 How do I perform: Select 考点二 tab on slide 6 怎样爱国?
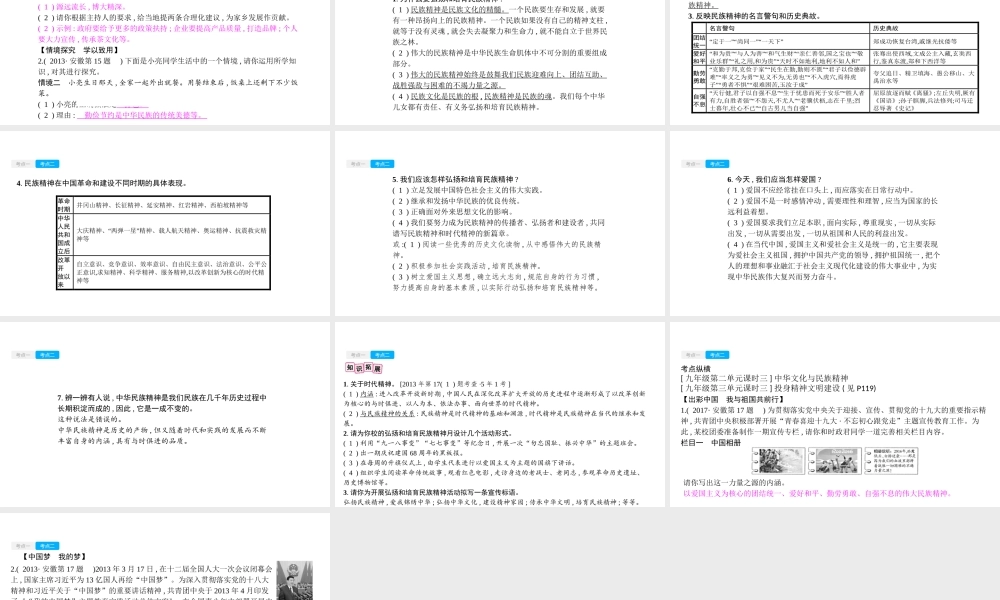point(717,164)
